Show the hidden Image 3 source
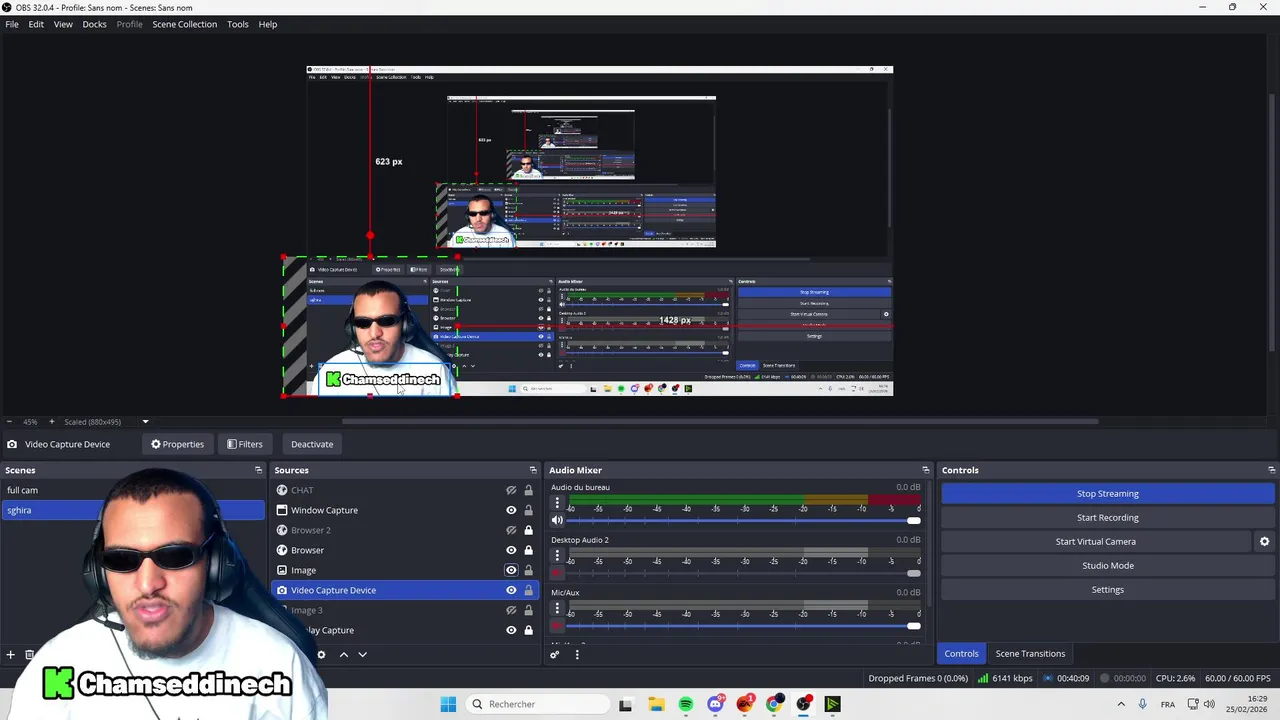This screenshot has width=1280, height=720. tap(511, 610)
